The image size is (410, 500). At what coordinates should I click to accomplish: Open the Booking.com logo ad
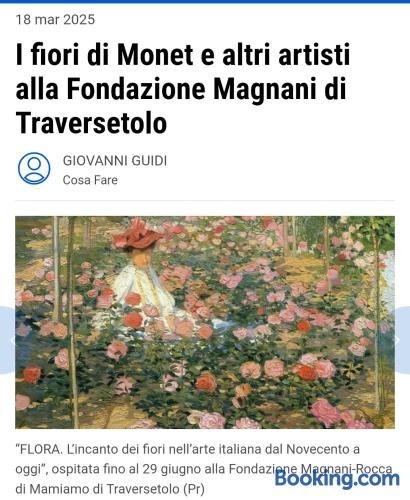tap(337, 479)
